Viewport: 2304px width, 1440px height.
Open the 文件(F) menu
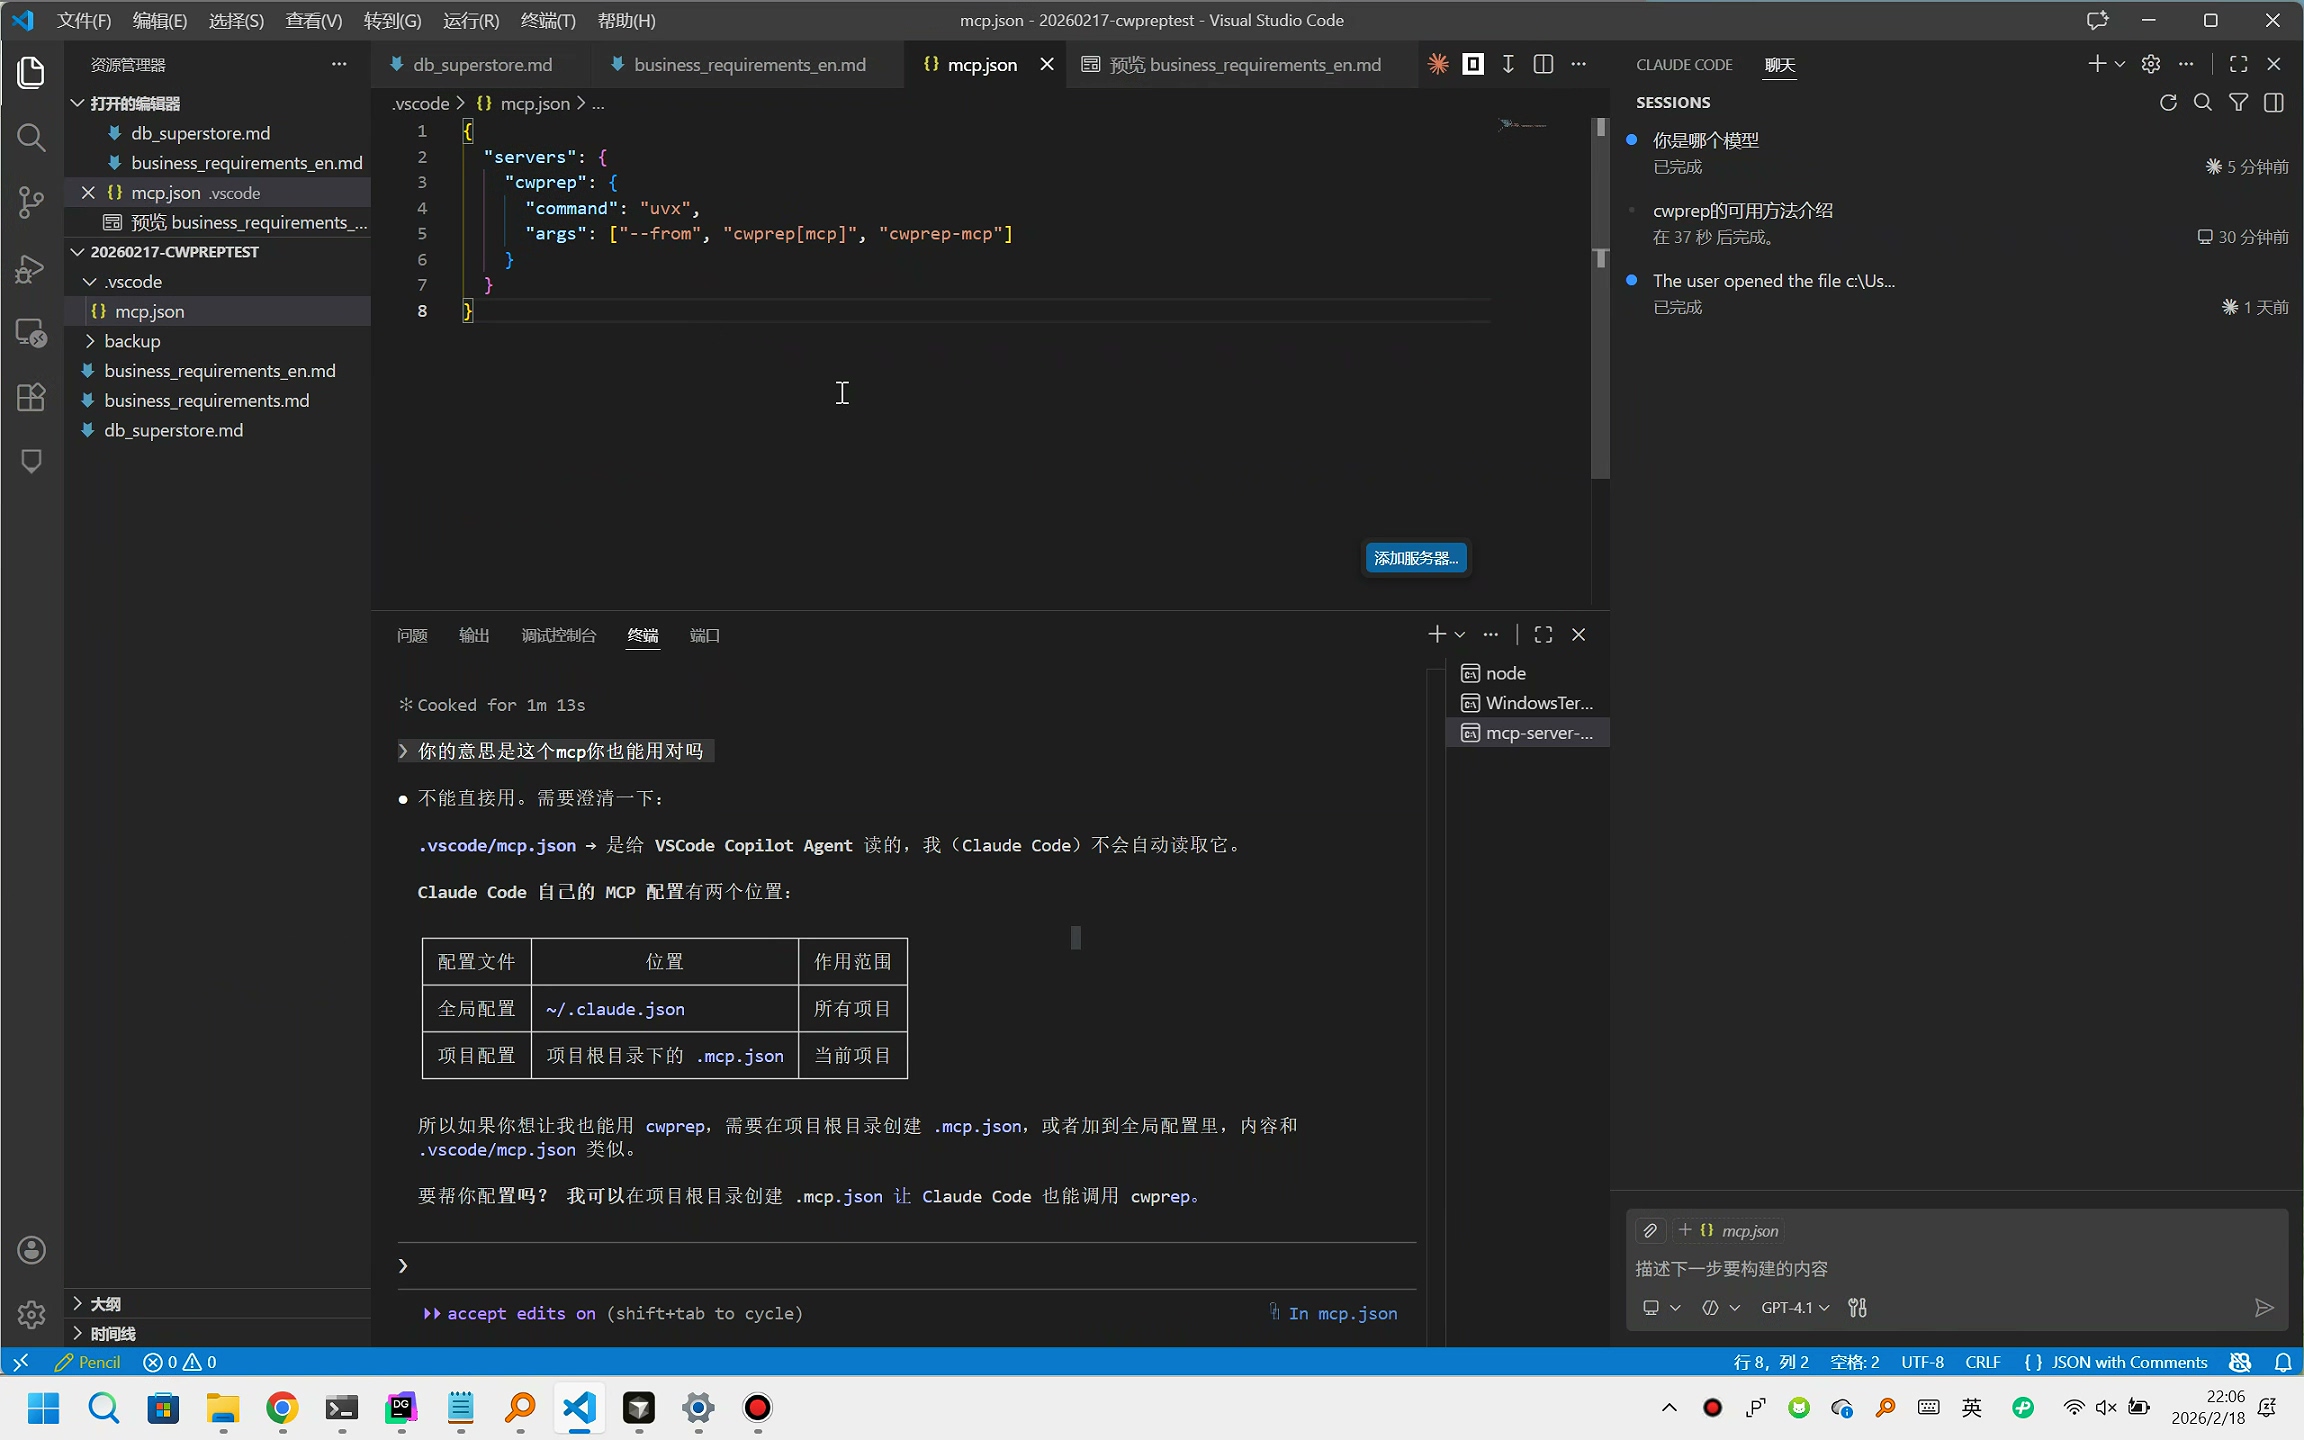pos(84,20)
